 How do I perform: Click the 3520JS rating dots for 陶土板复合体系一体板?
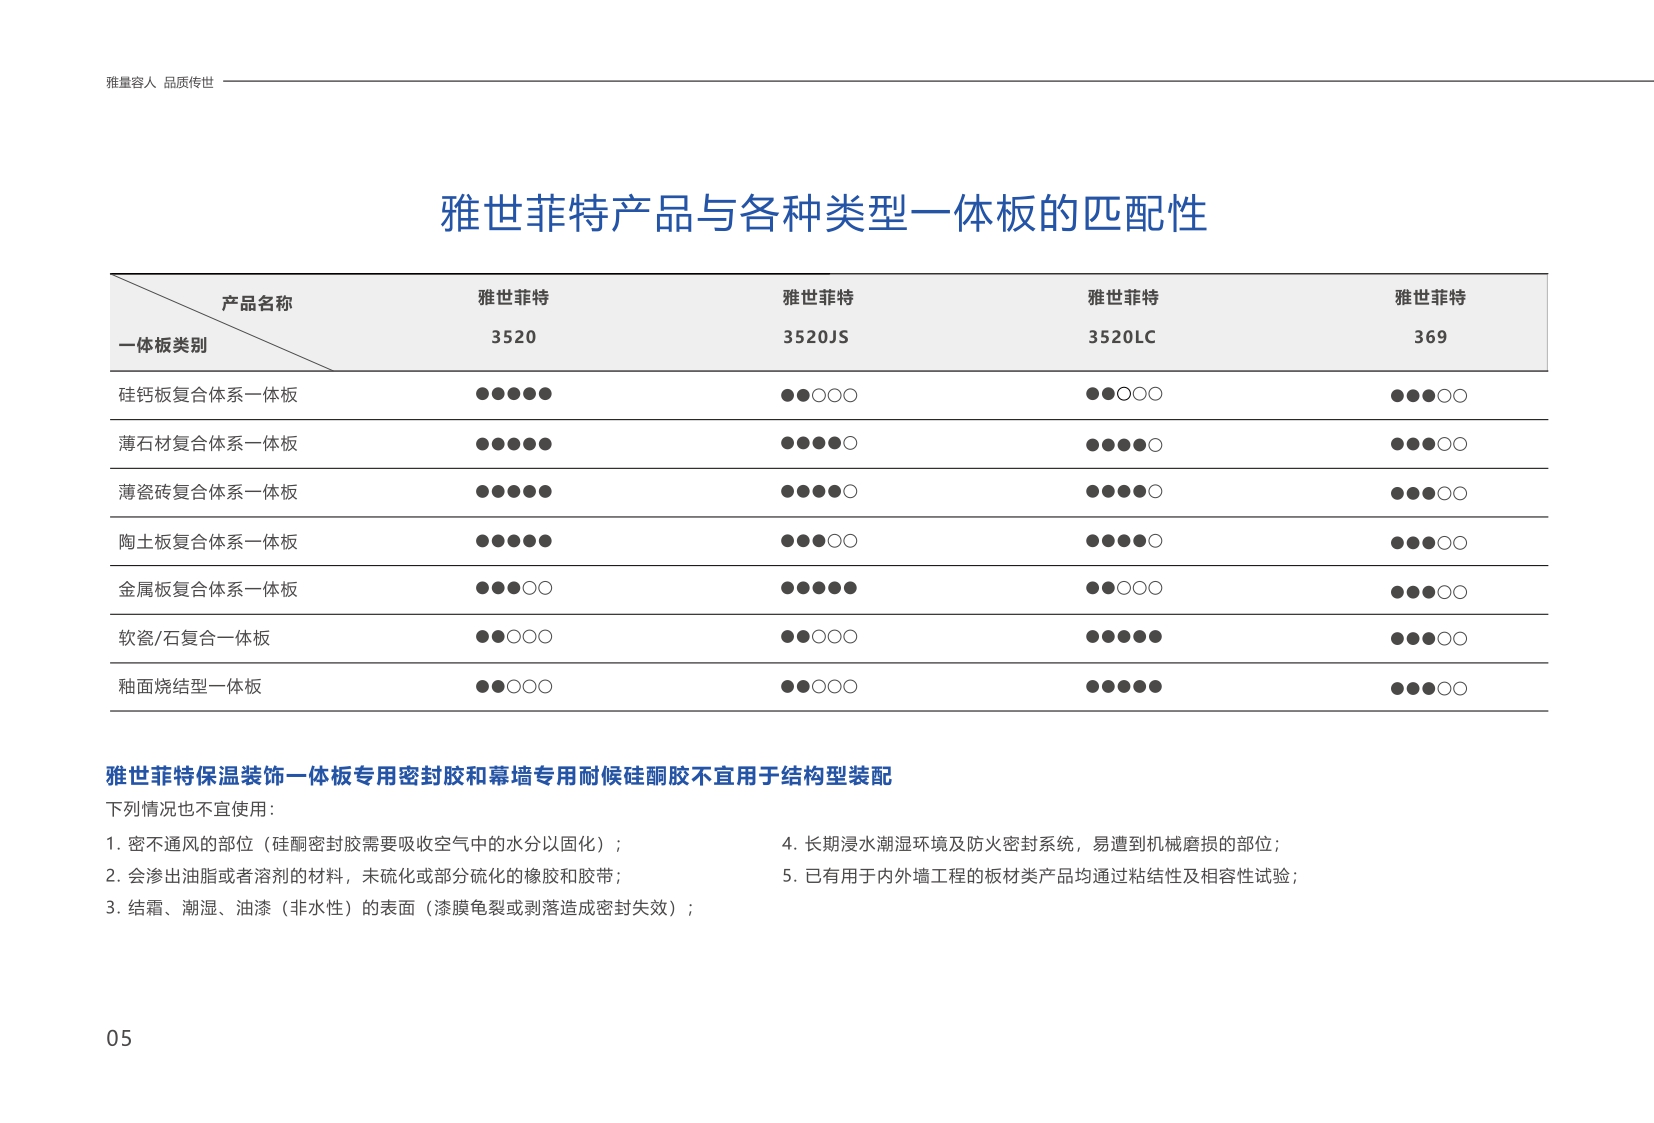tap(819, 541)
